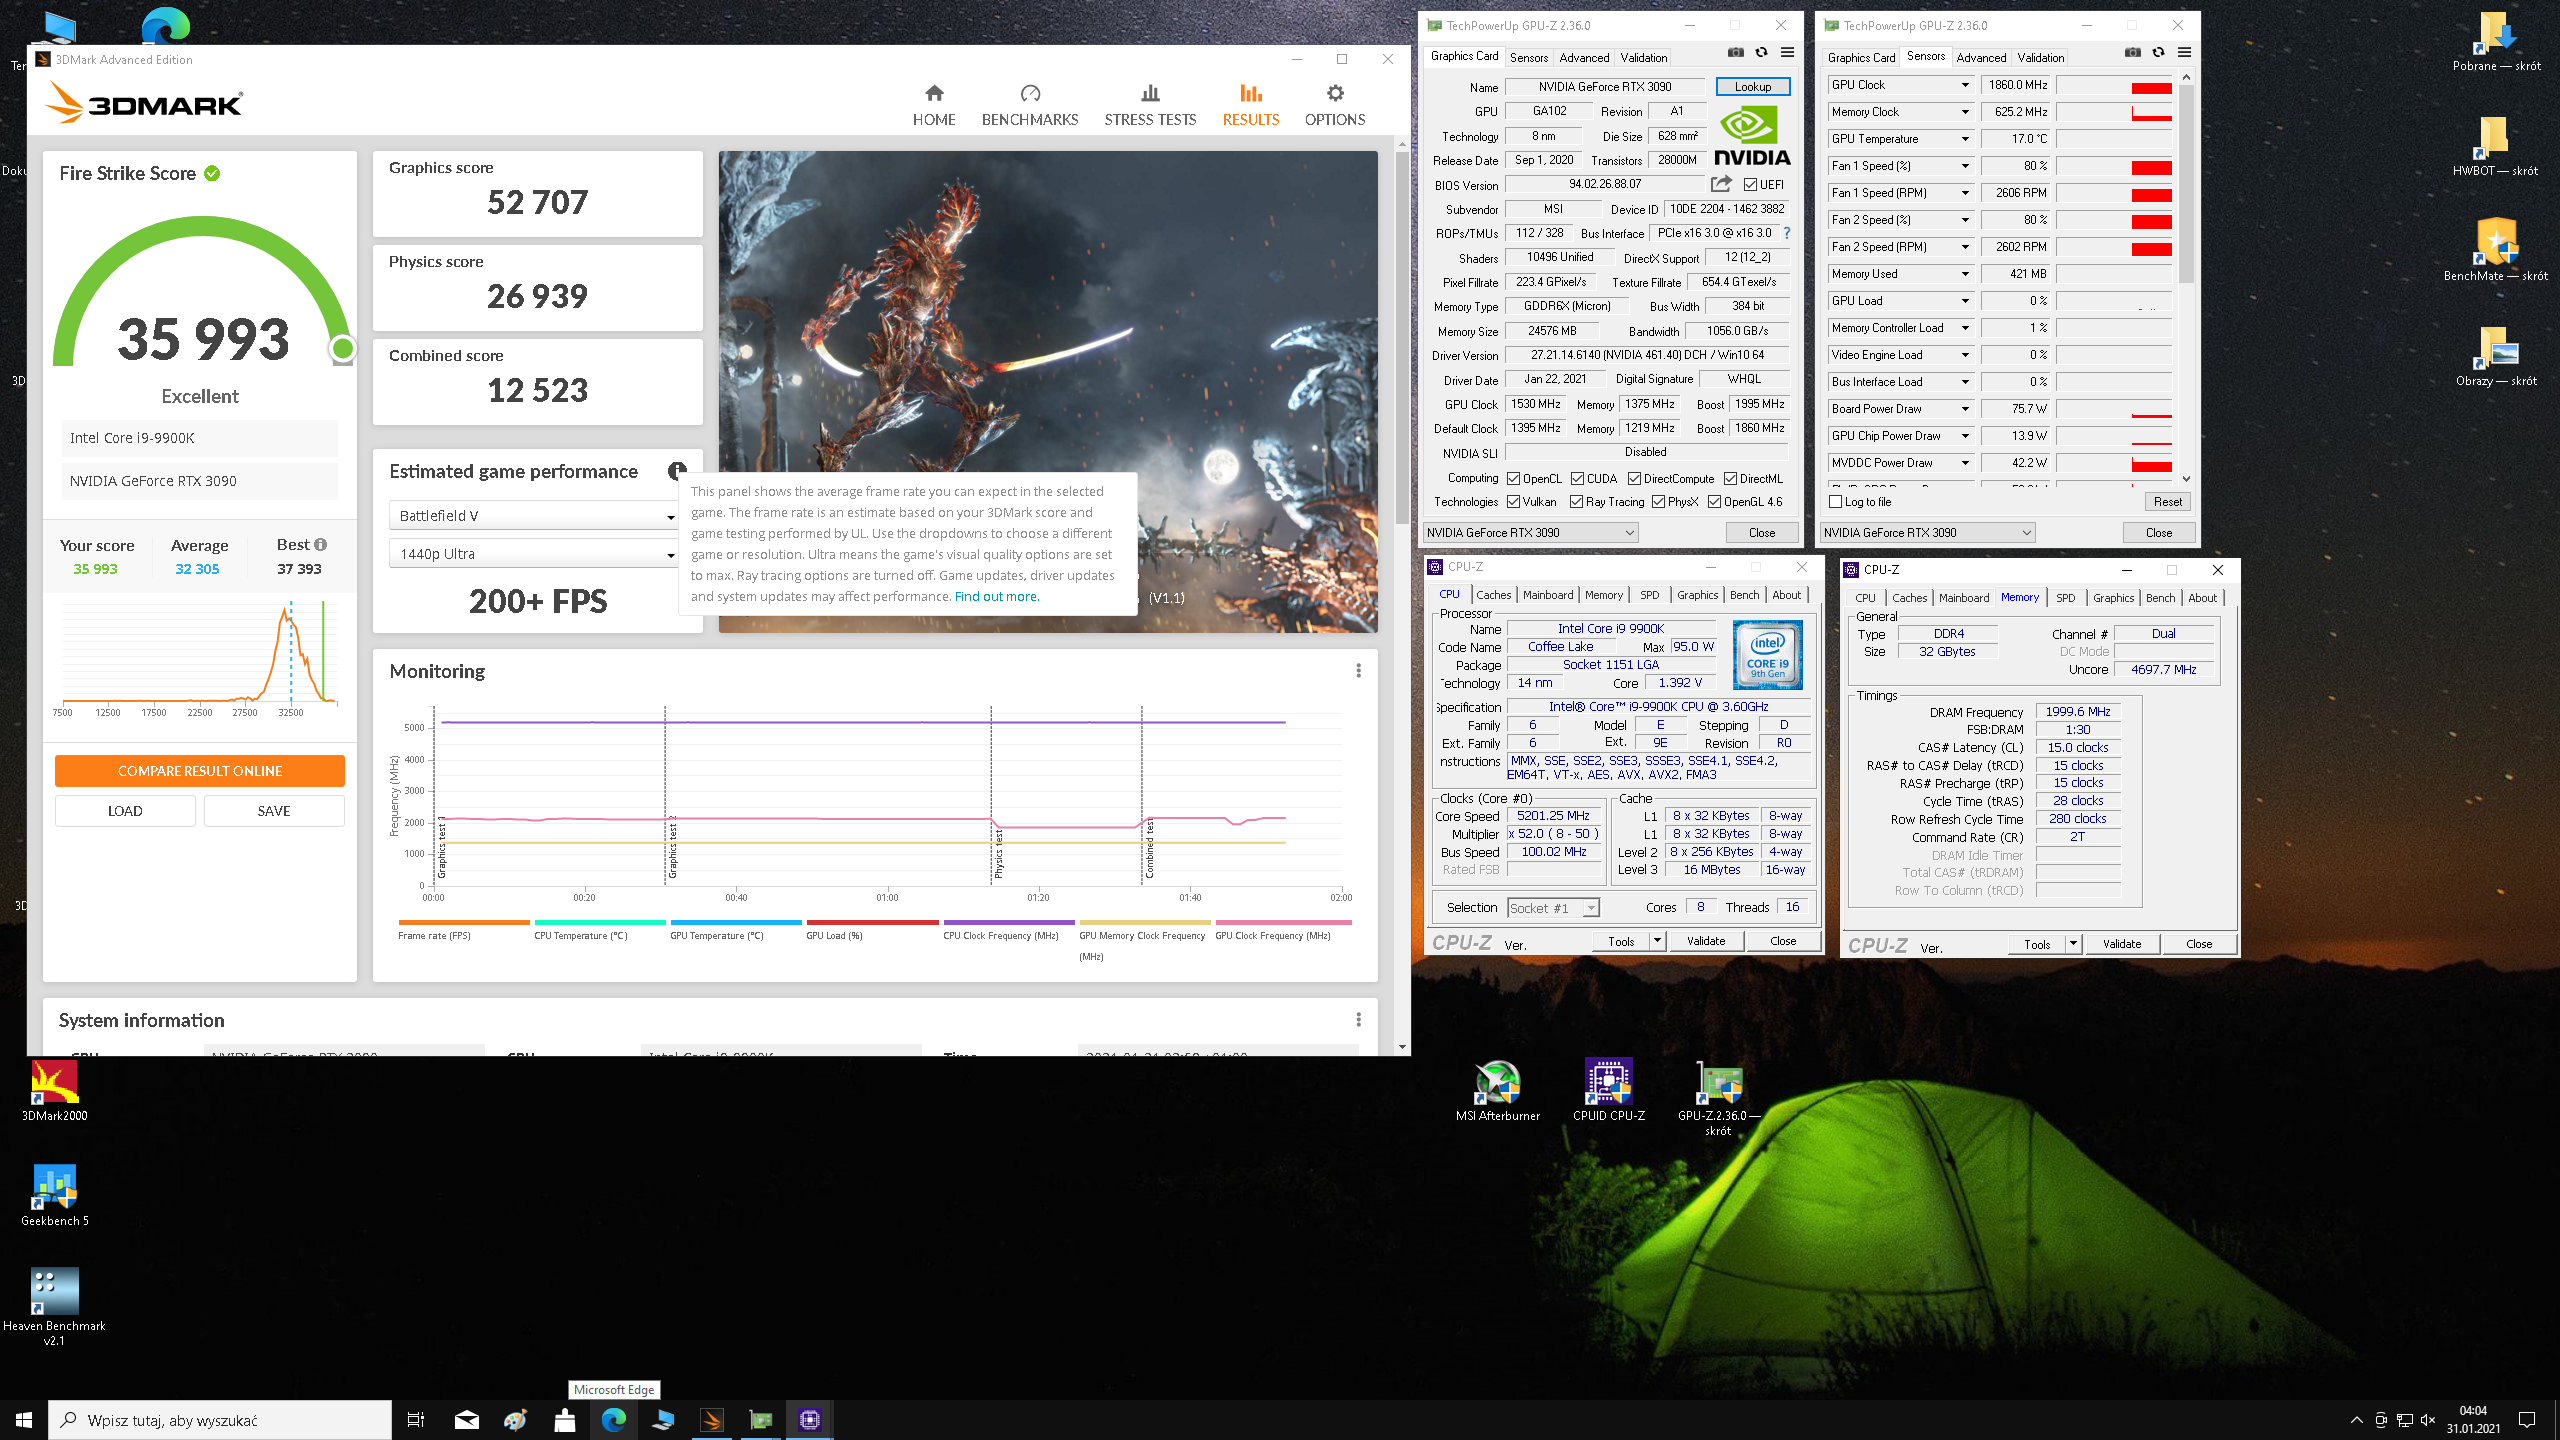Refresh data in left GPU-Z window
2560x1440 pixels.
point(1761,53)
